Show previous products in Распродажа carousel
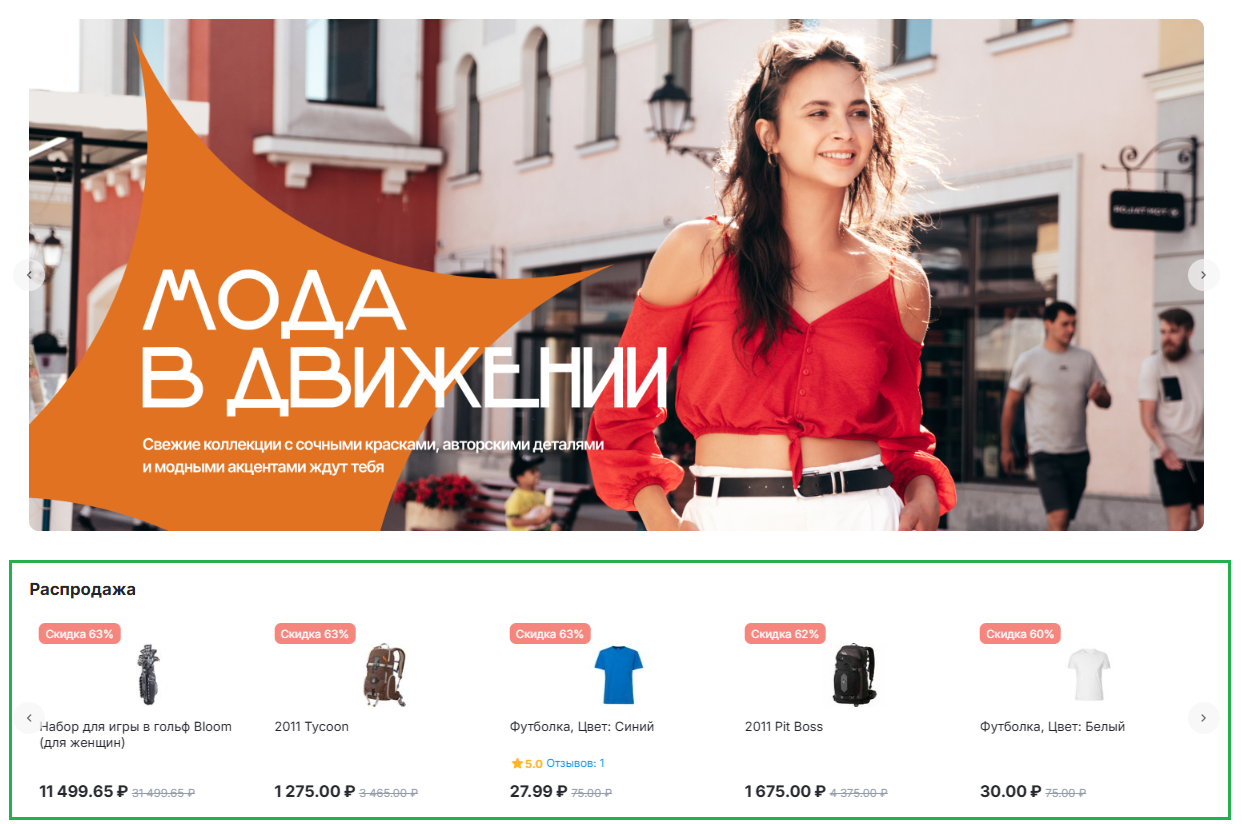This screenshot has width=1242, height=824. click(x=29, y=718)
